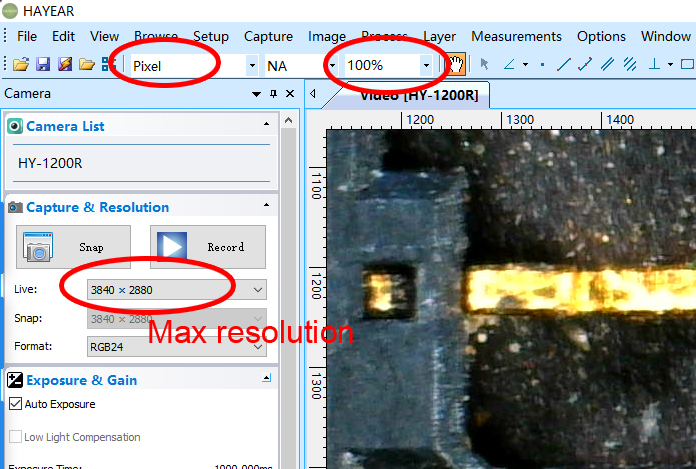The width and height of the screenshot is (696, 469).
Task: Close the Camera side panel
Action: click(290, 94)
